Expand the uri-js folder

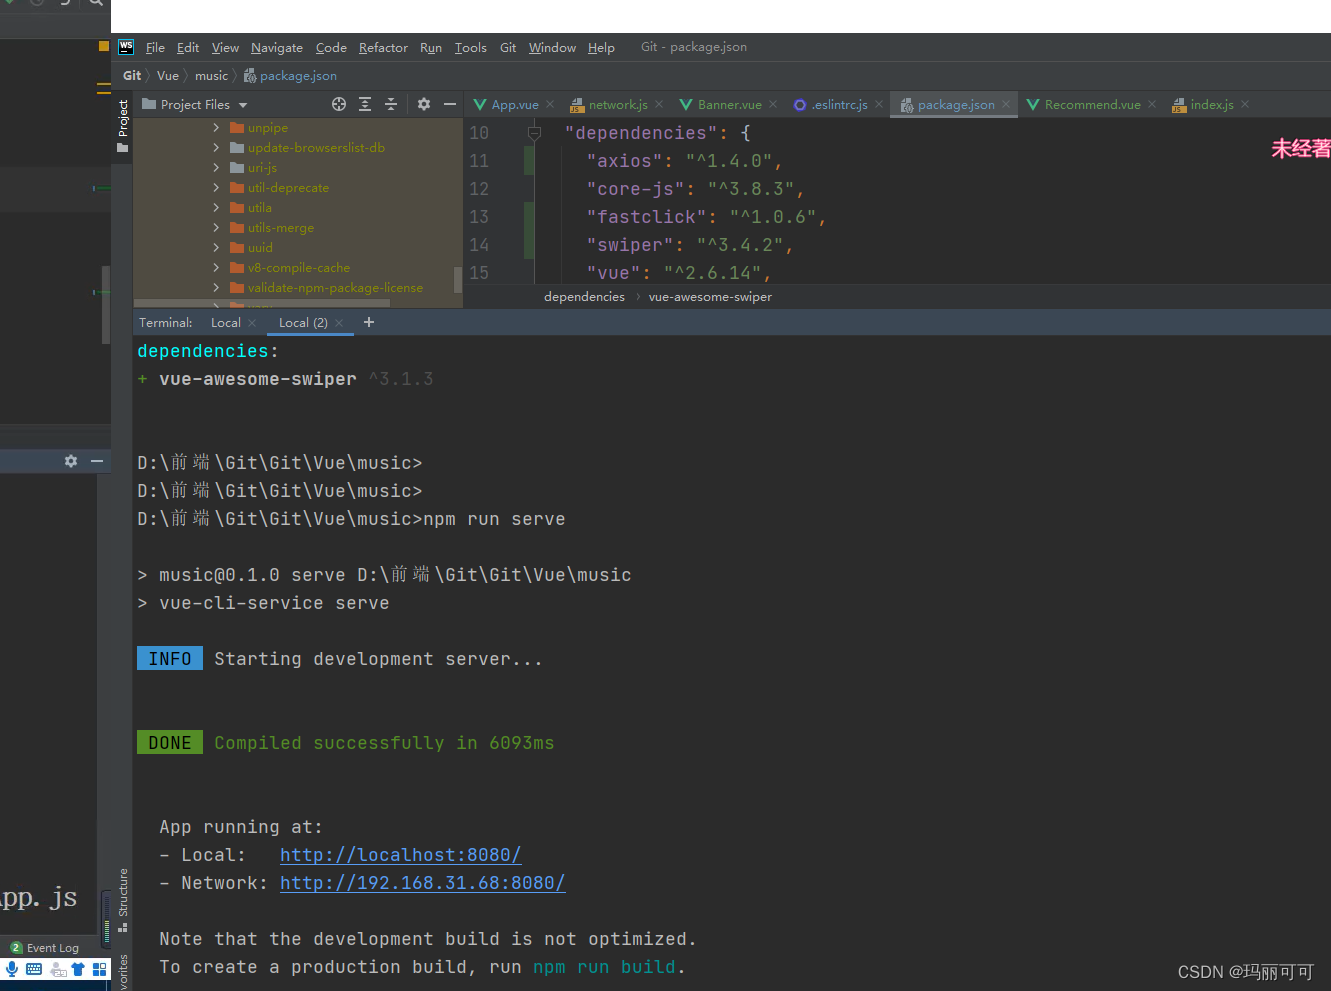[x=216, y=167]
